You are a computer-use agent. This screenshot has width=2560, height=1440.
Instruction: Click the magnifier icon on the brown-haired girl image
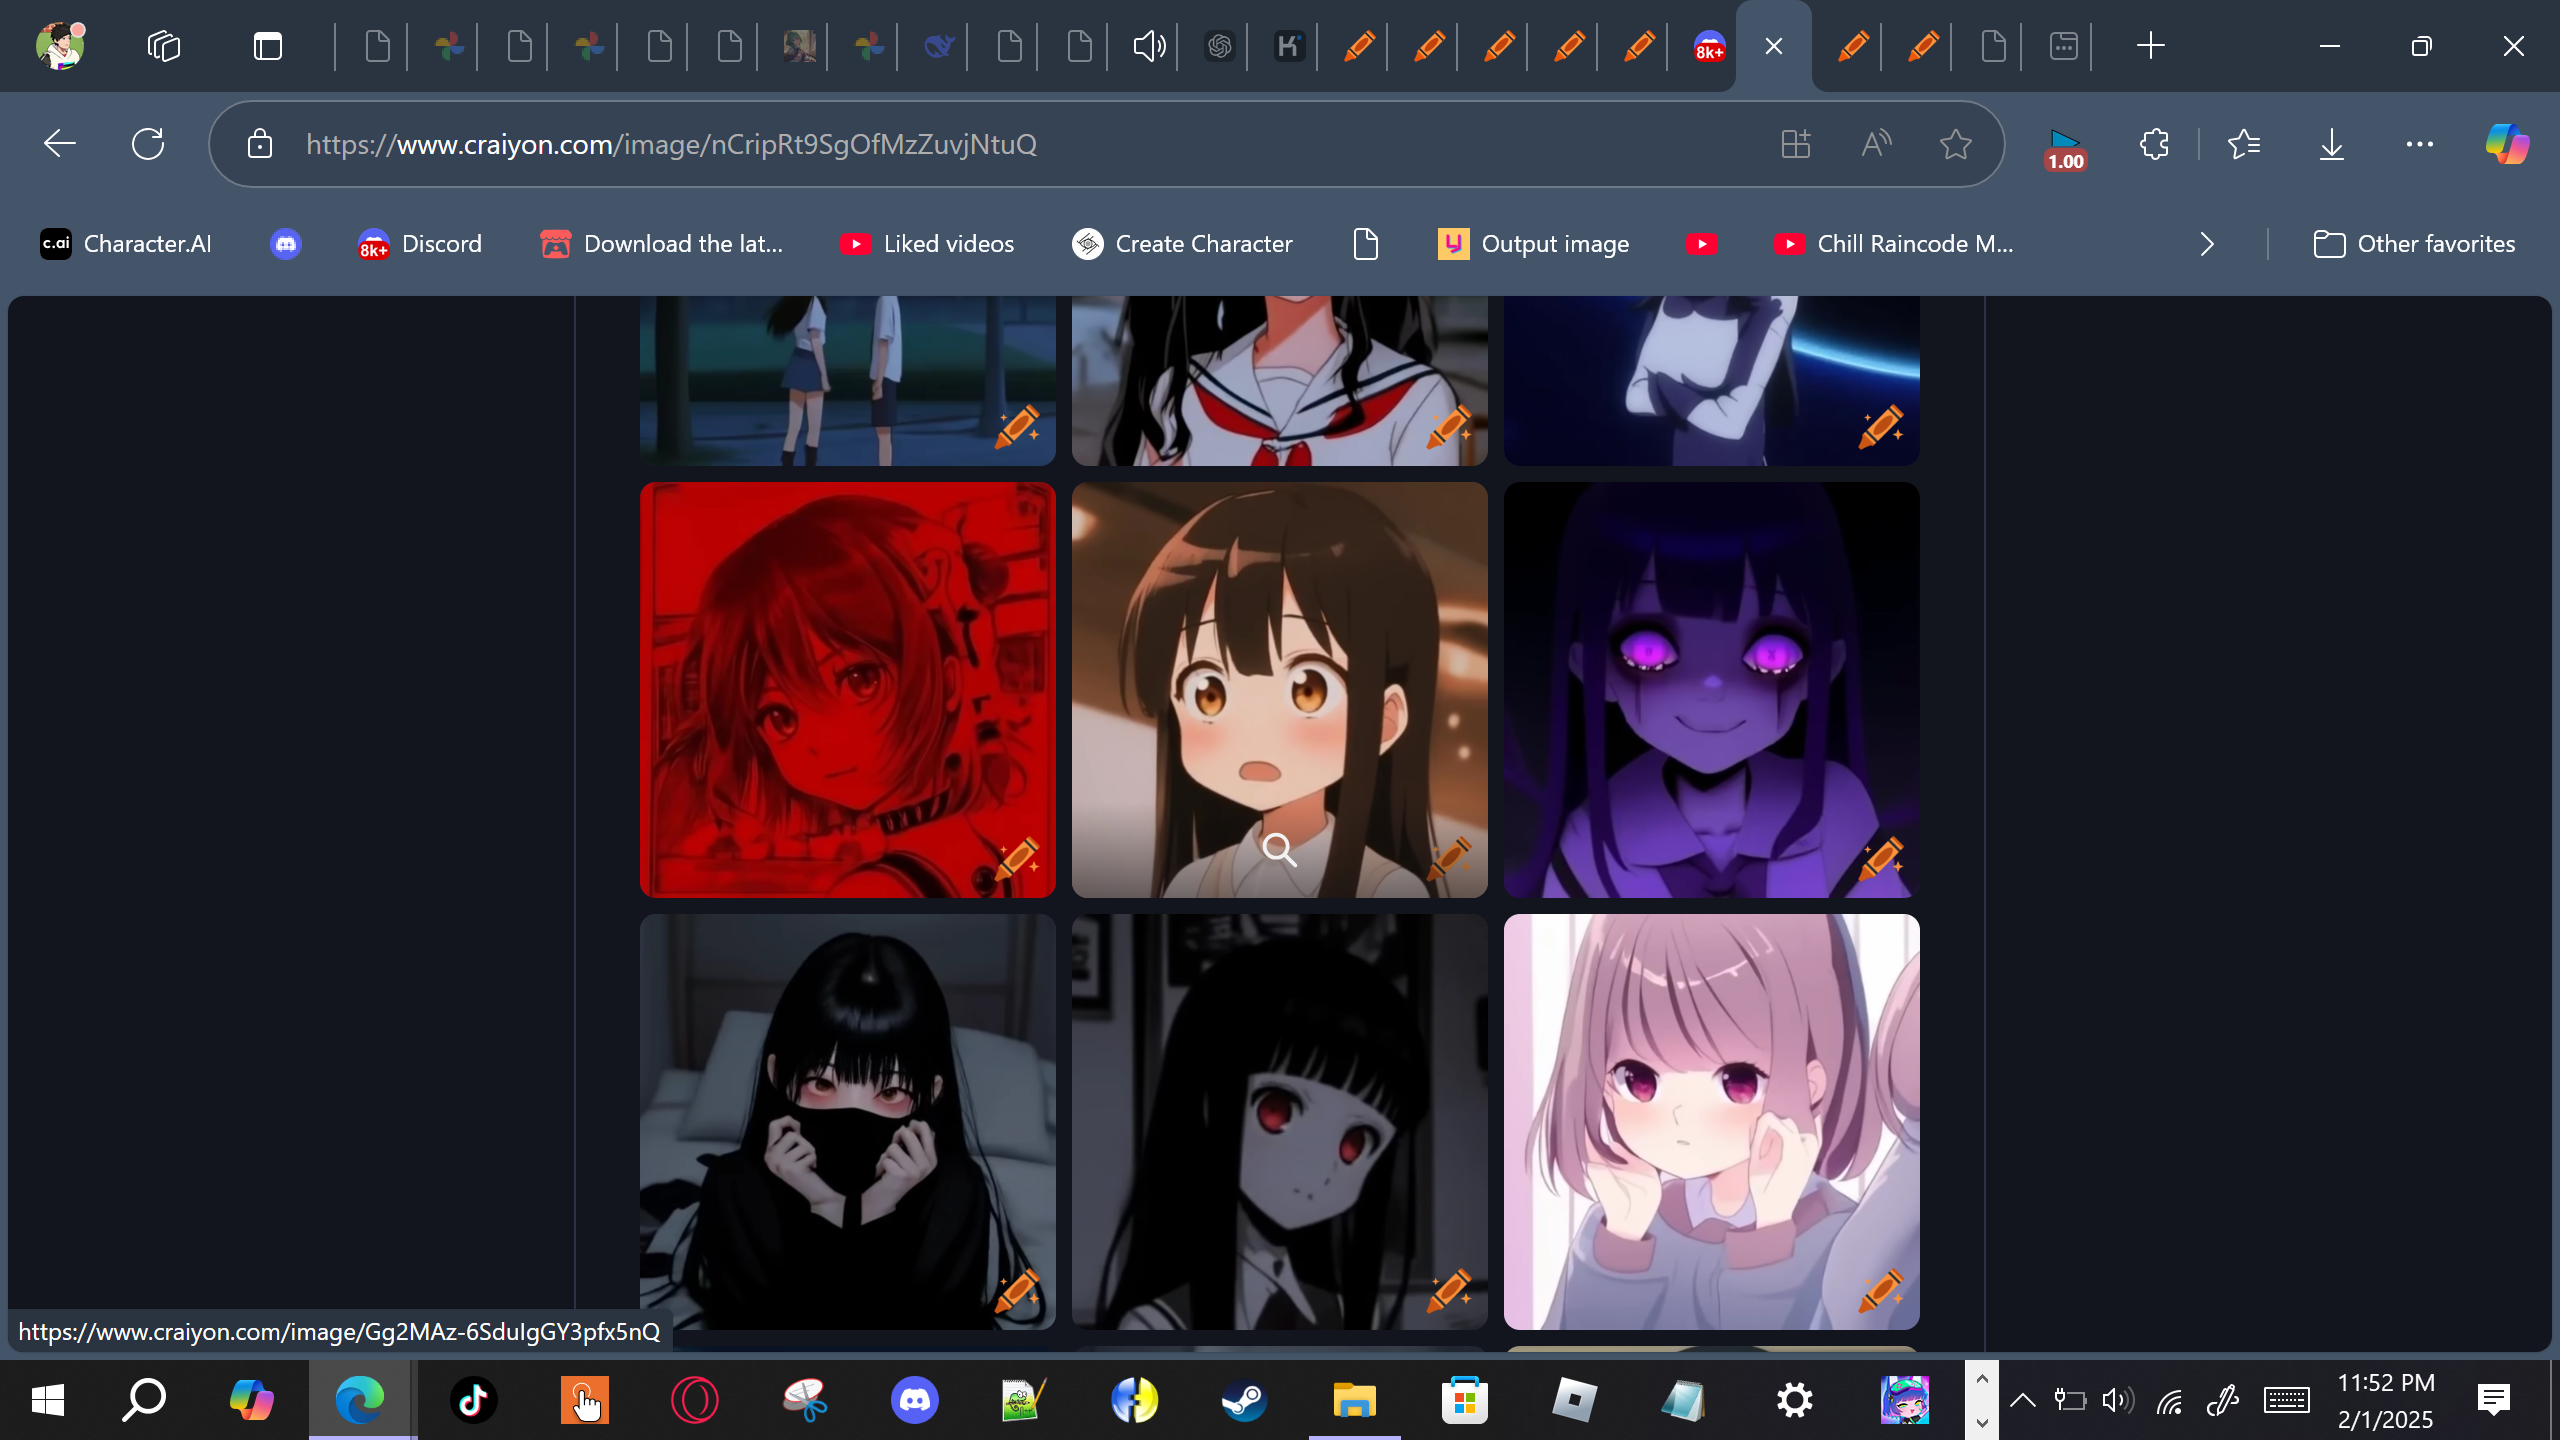point(1279,850)
